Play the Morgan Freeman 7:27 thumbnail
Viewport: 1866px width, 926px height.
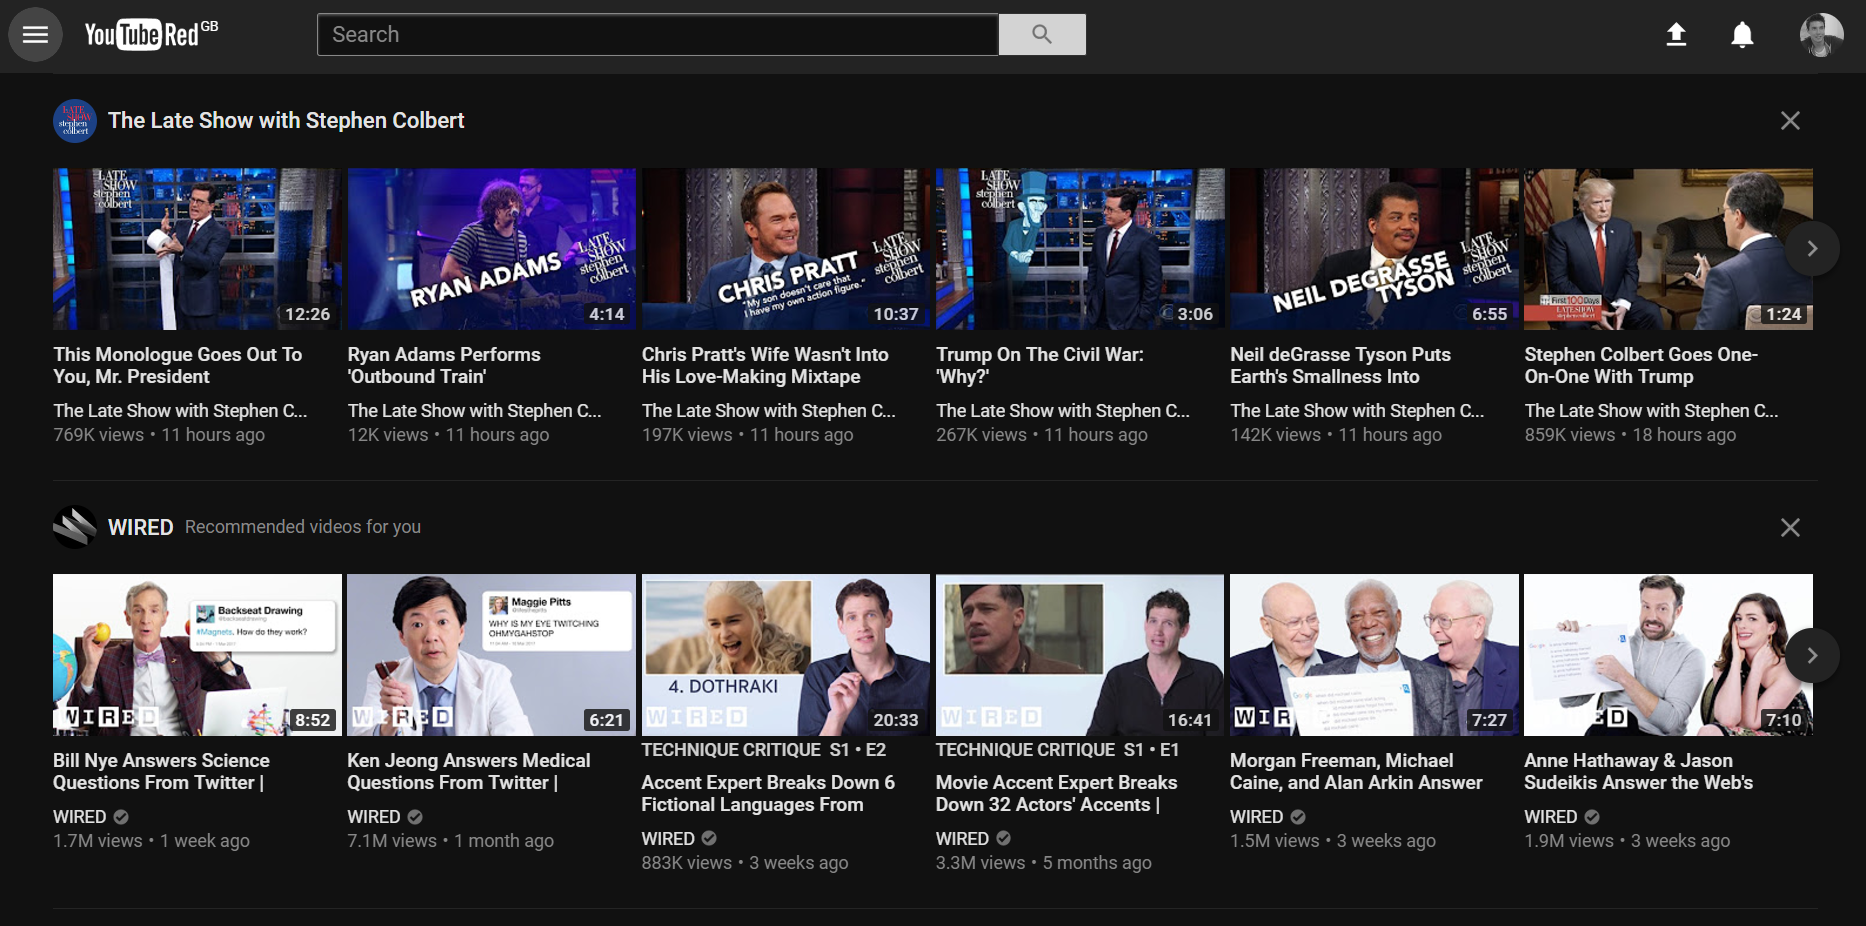pyautogui.click(x=1374, y=655)
